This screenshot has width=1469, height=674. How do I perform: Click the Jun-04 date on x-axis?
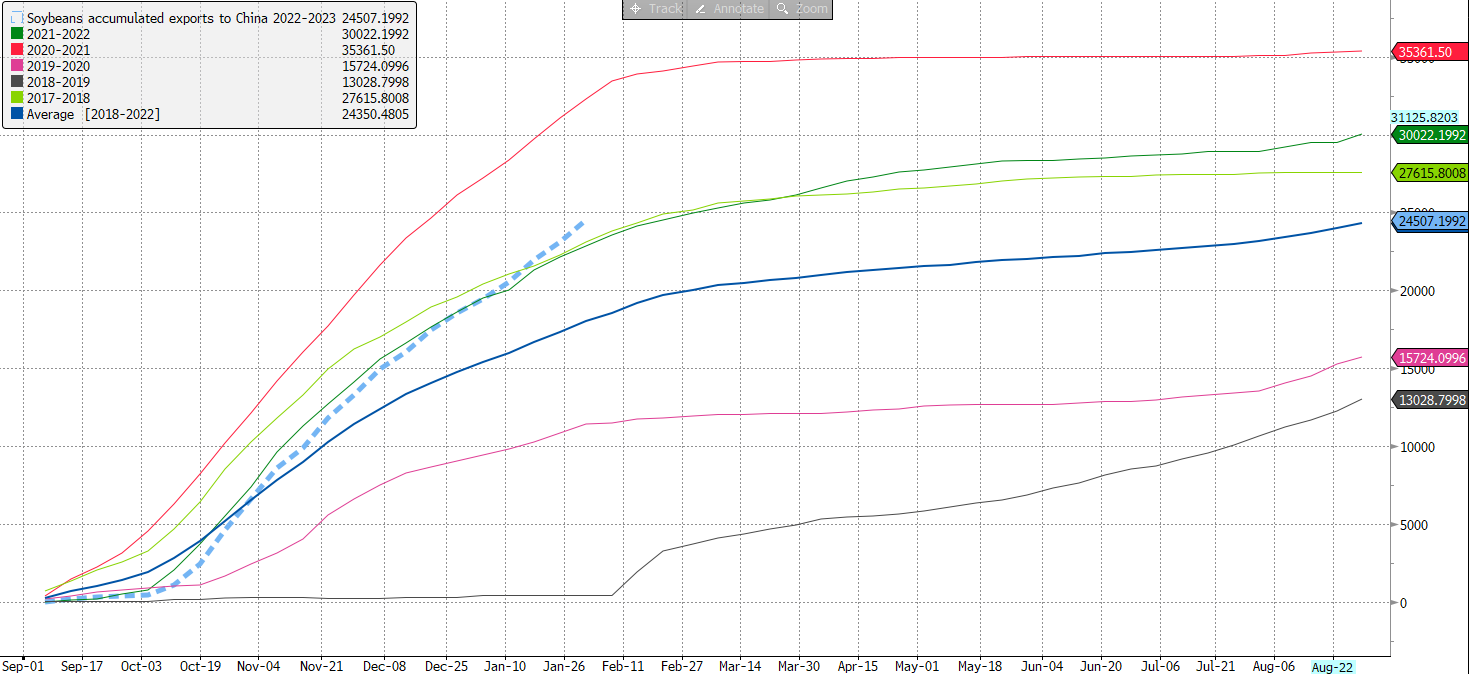(x=1041, y=666)
